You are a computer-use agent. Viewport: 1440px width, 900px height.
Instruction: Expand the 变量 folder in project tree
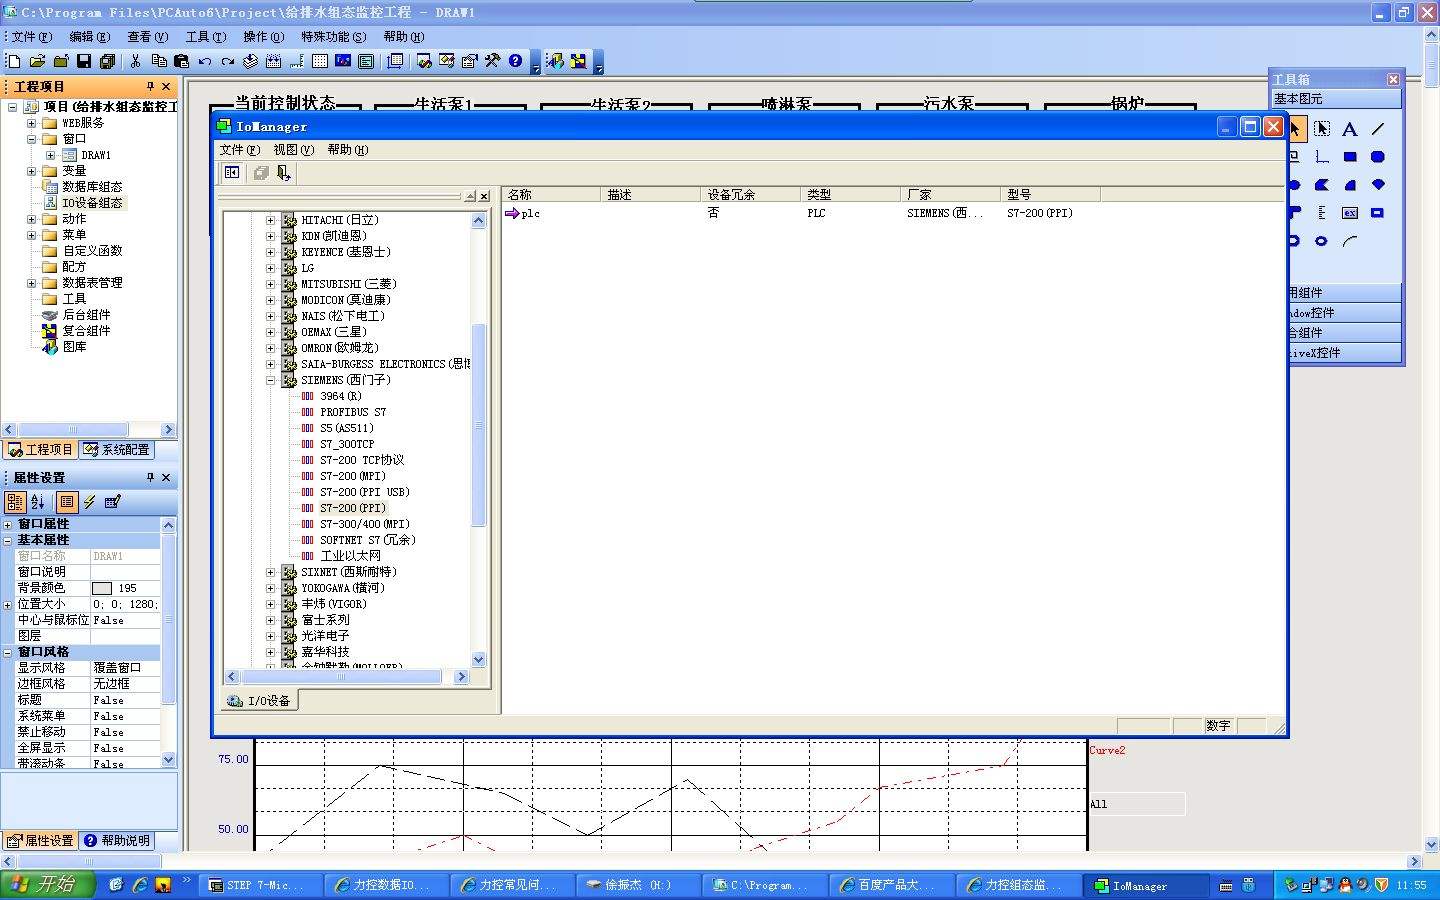[31, 171]
